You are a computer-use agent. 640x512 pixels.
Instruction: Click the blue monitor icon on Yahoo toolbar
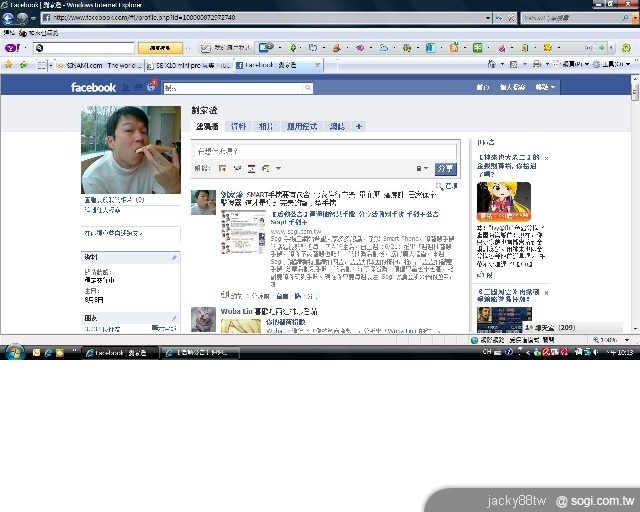tap(266, 48)
